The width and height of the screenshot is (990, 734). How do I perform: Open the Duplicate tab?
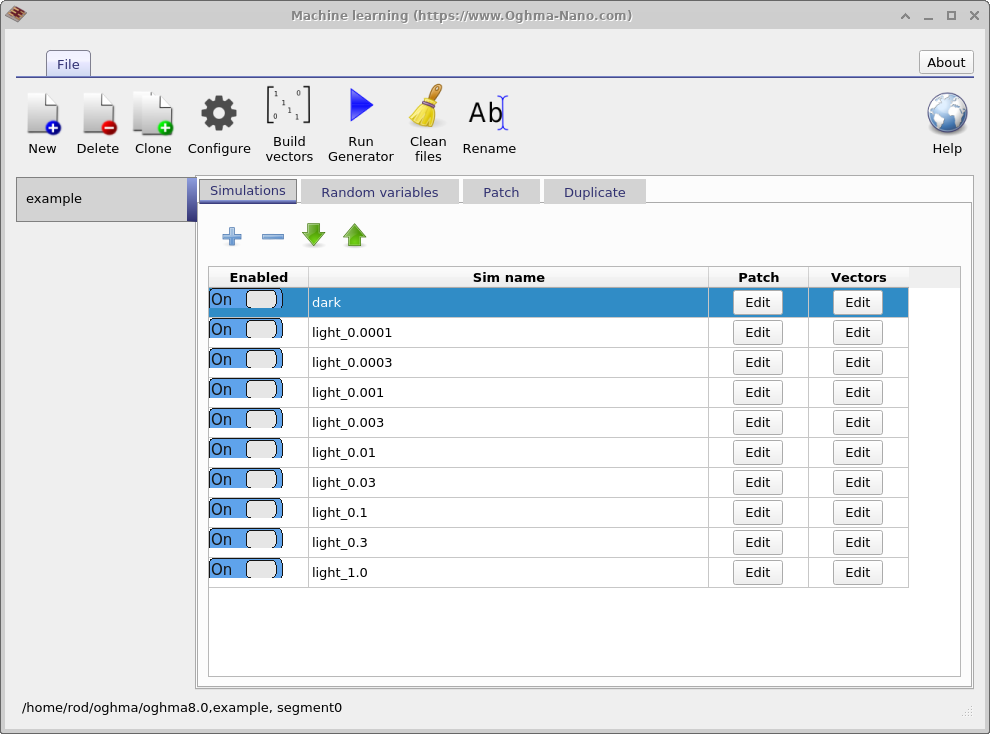594,192
